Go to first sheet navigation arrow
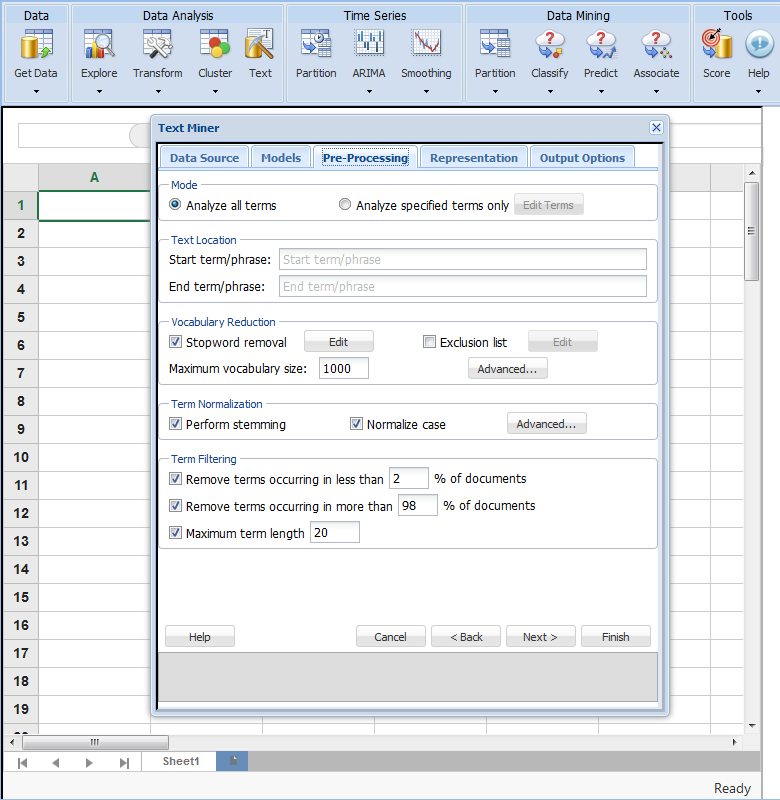The width and height of the screenshot is (780, 800). point(22,763)
